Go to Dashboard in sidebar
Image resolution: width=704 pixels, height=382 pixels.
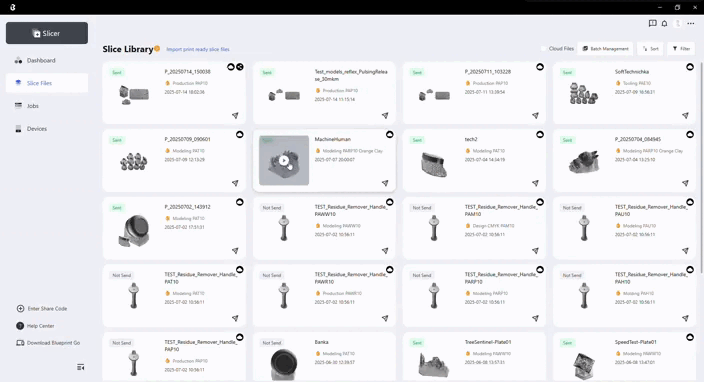click(41, 60)
